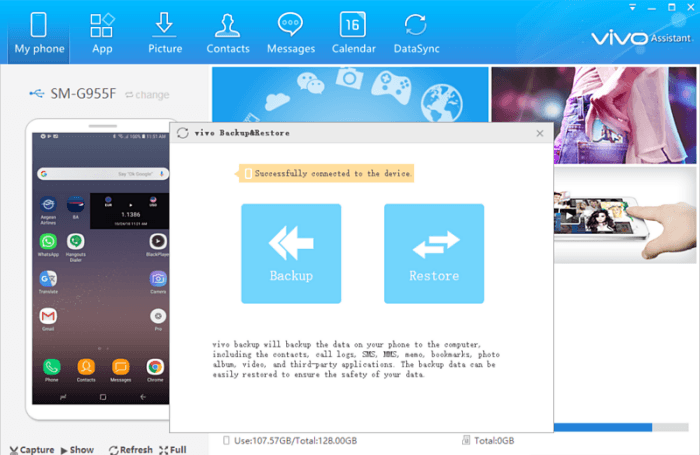Click the Pro settings icon on preview
Image resolution: width=700 pixels, height=455 pixels.
158,316
